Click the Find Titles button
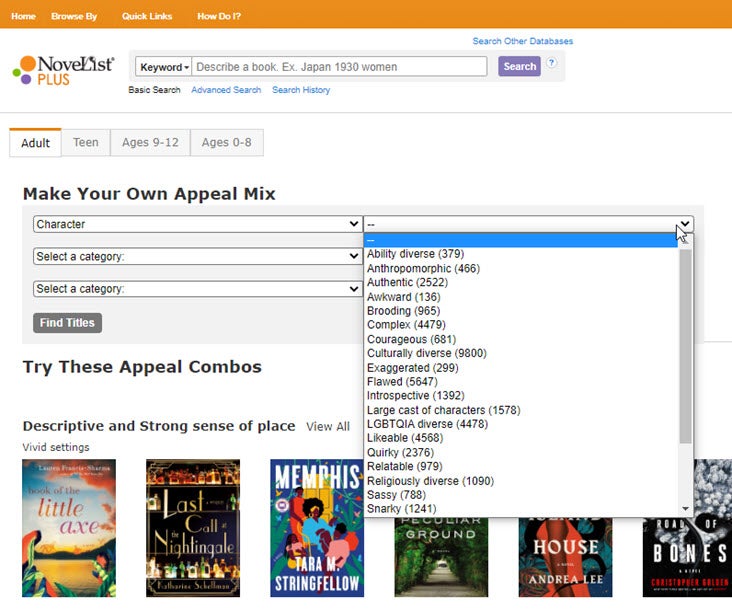This screenshot has width=732, height=611. coord(67,323)
